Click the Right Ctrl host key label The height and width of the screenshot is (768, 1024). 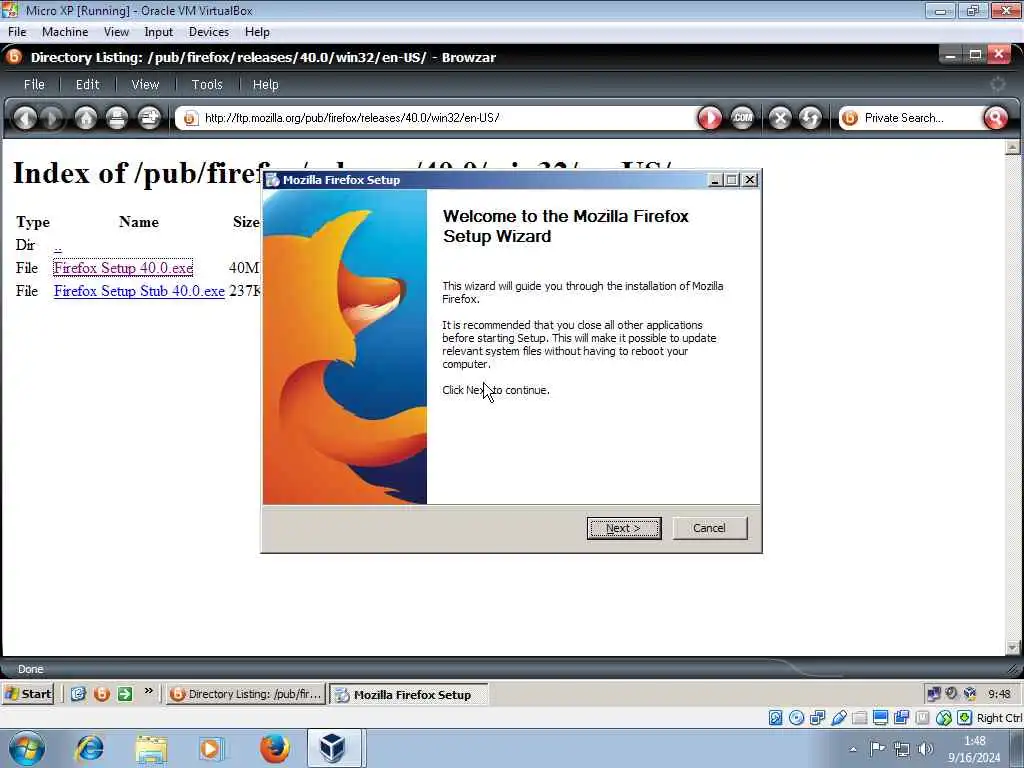click(999, 718)
